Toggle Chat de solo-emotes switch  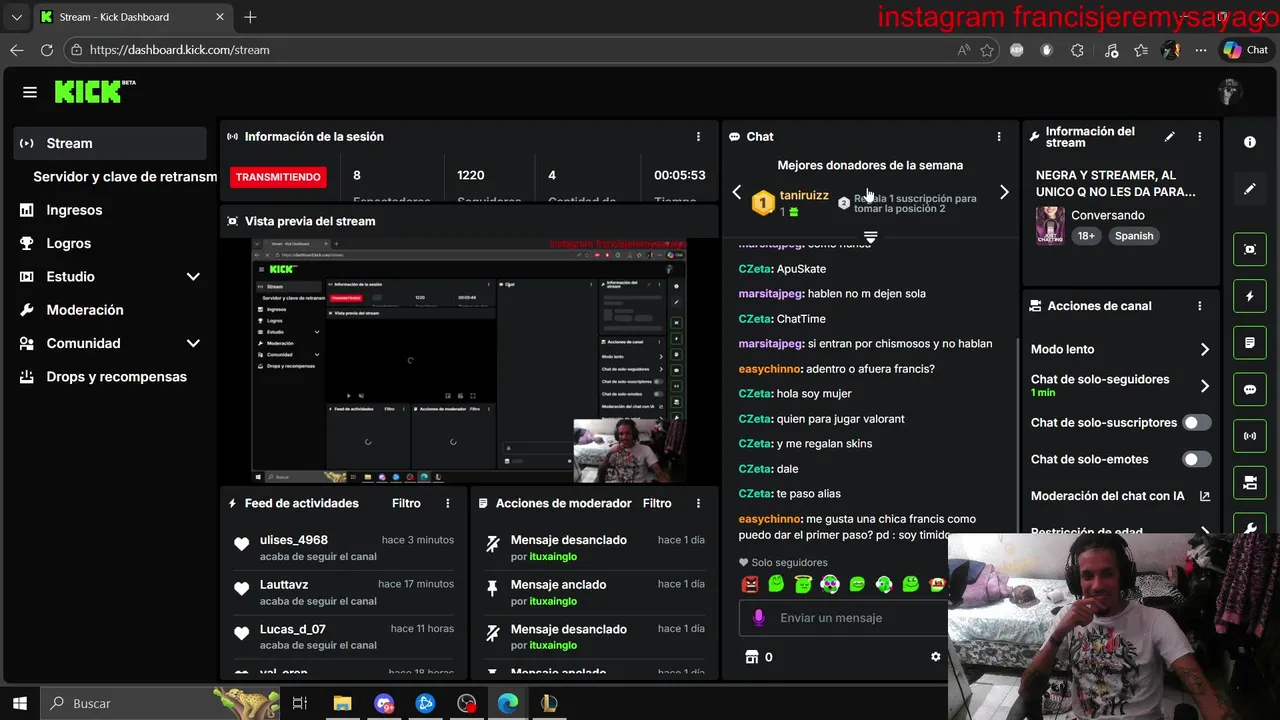pyautogui.click(x=1196, y=460)
